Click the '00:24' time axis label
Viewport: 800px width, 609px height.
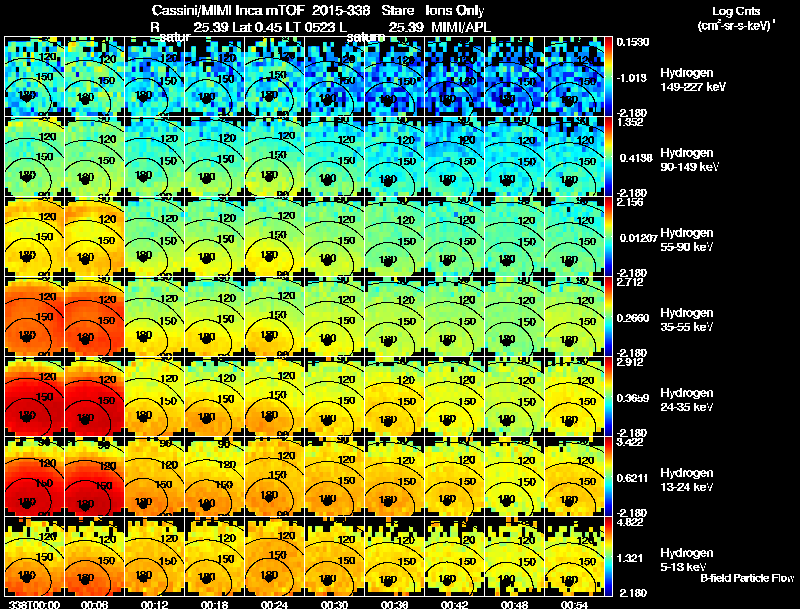[274, 604]
